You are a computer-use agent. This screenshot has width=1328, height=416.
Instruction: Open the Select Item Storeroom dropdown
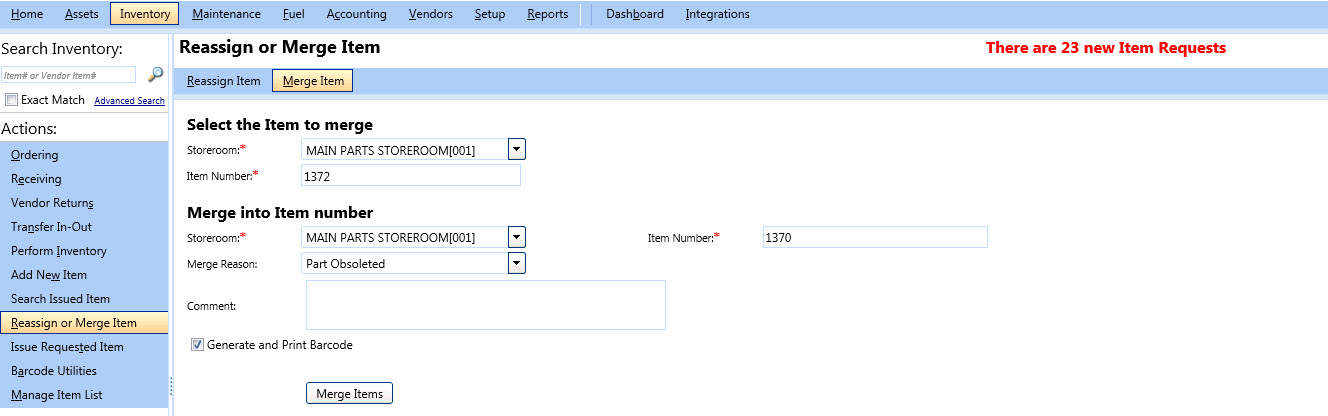[x=516, y=150]
